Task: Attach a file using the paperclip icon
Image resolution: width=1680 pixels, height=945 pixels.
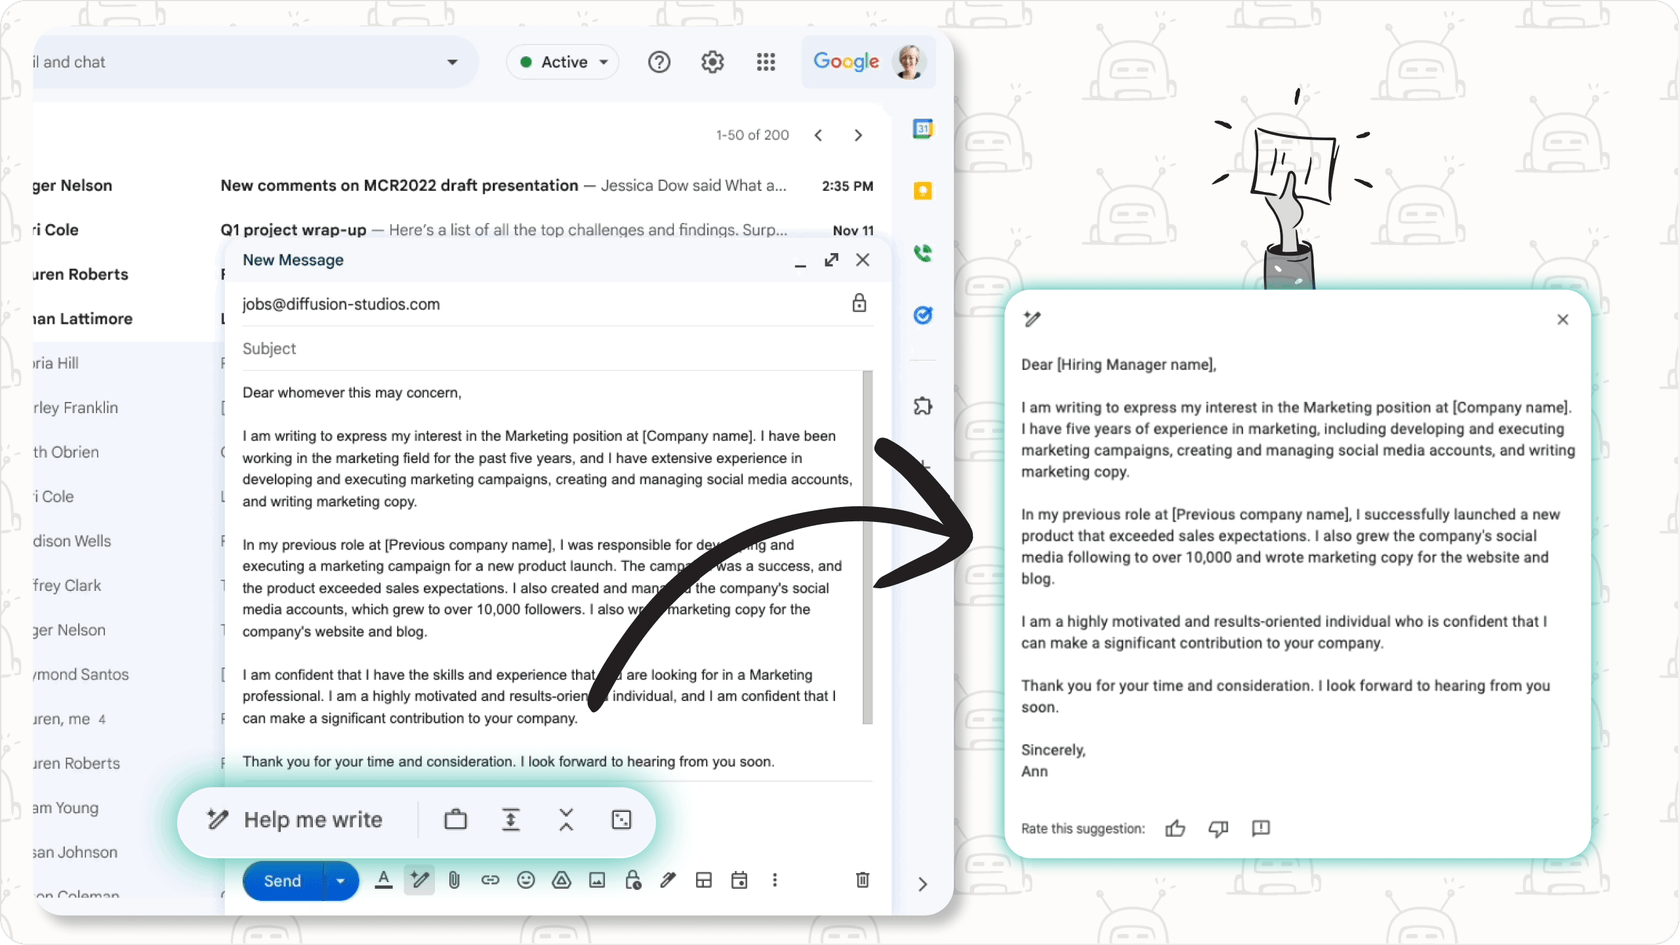Action: pos(455,880)
